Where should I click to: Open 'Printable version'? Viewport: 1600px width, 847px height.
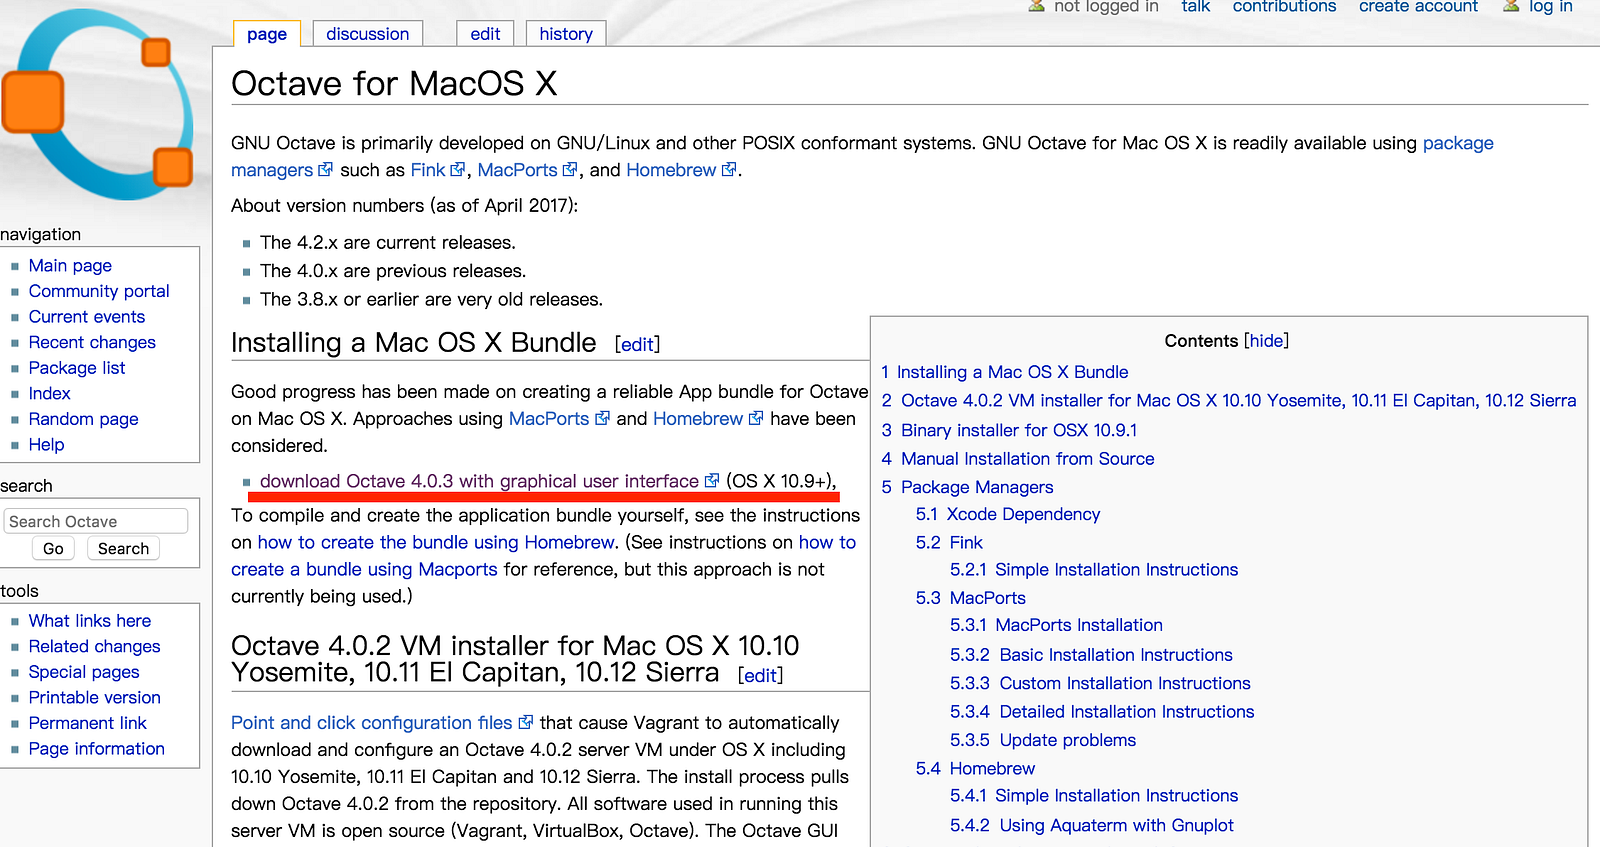(94, 697)
